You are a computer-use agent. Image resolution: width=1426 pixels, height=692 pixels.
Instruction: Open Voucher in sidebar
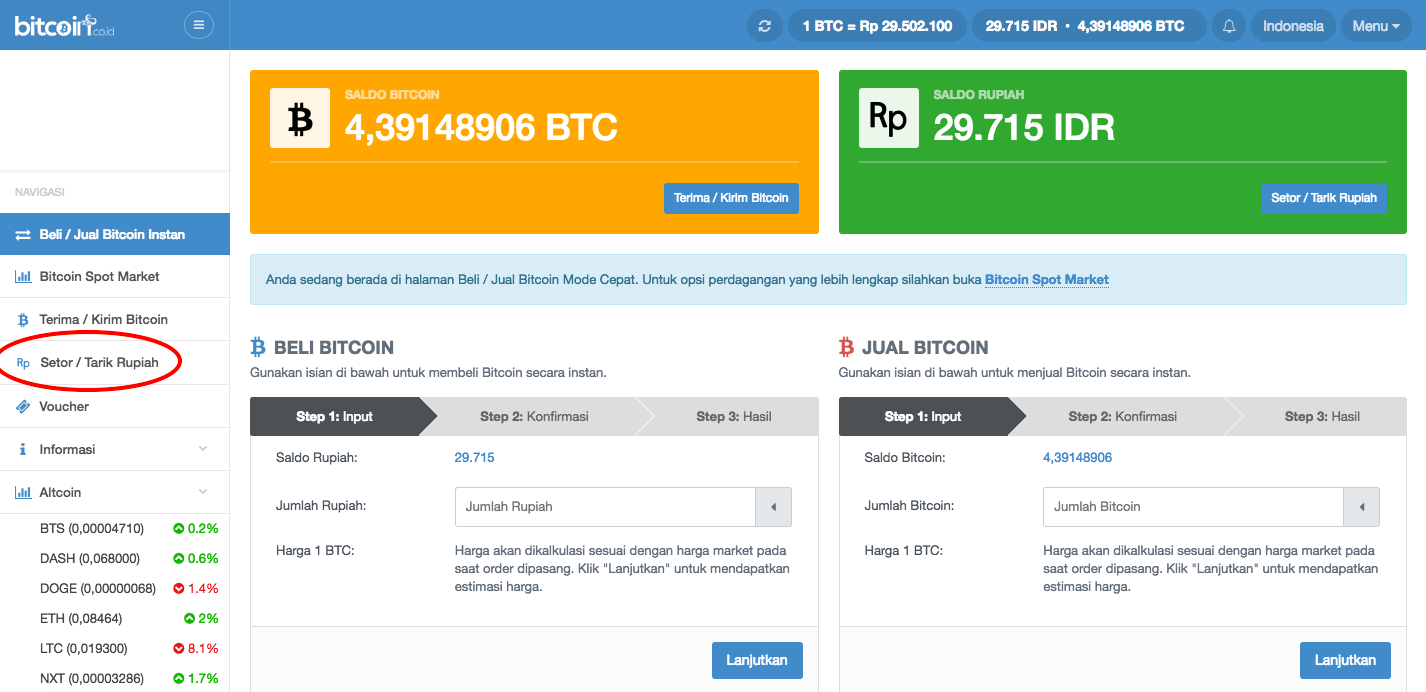pyautogui.click(x=115, y=407)
